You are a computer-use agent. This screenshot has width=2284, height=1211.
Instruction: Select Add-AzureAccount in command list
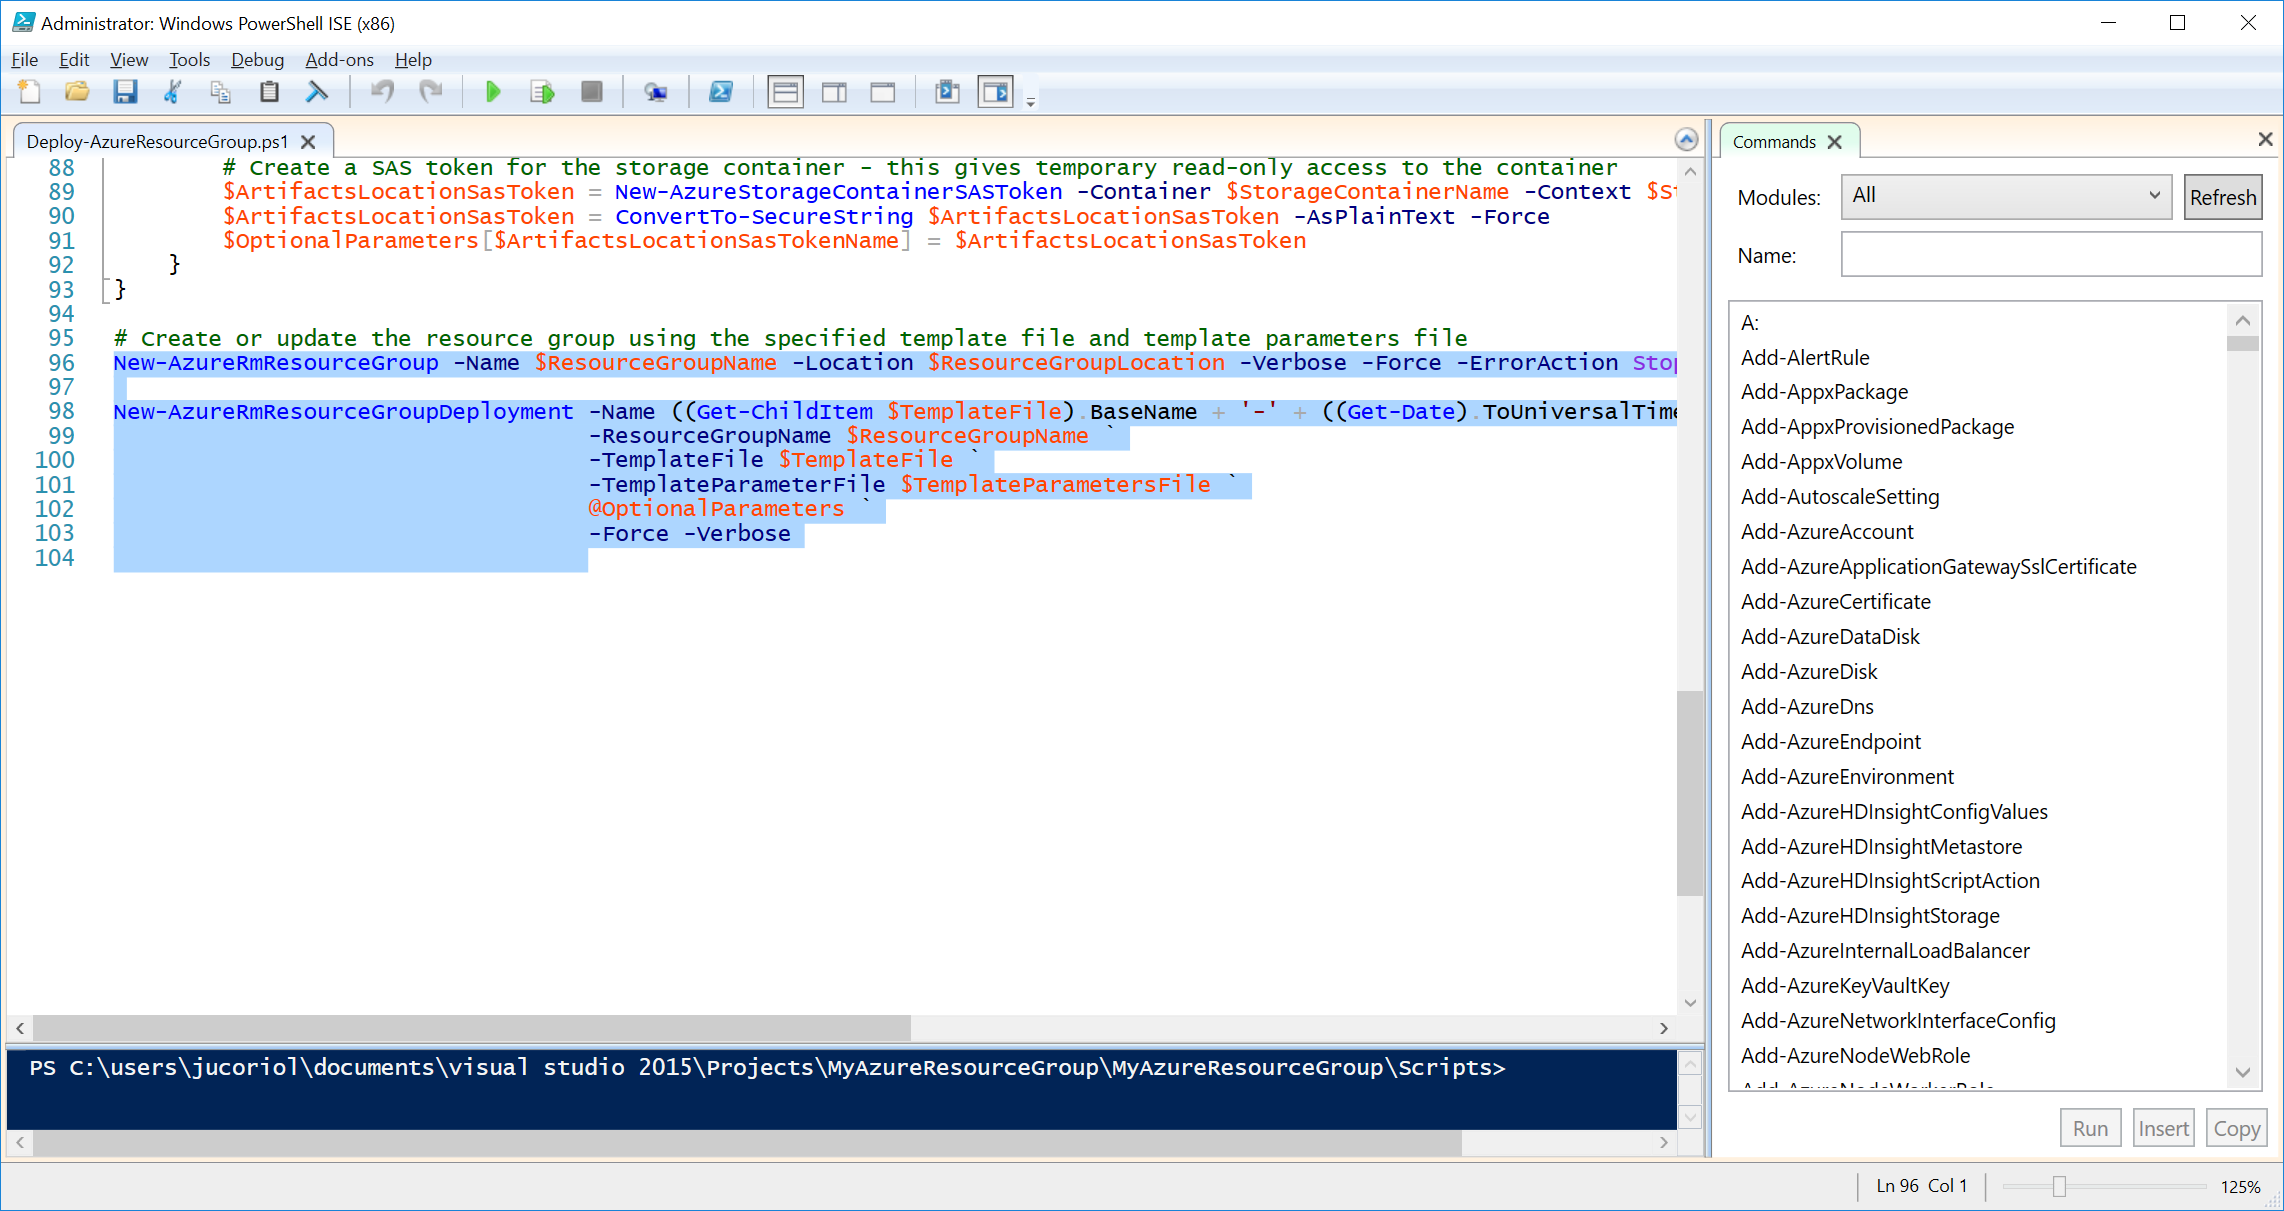pyautogui.click(x=1826, y=532)
